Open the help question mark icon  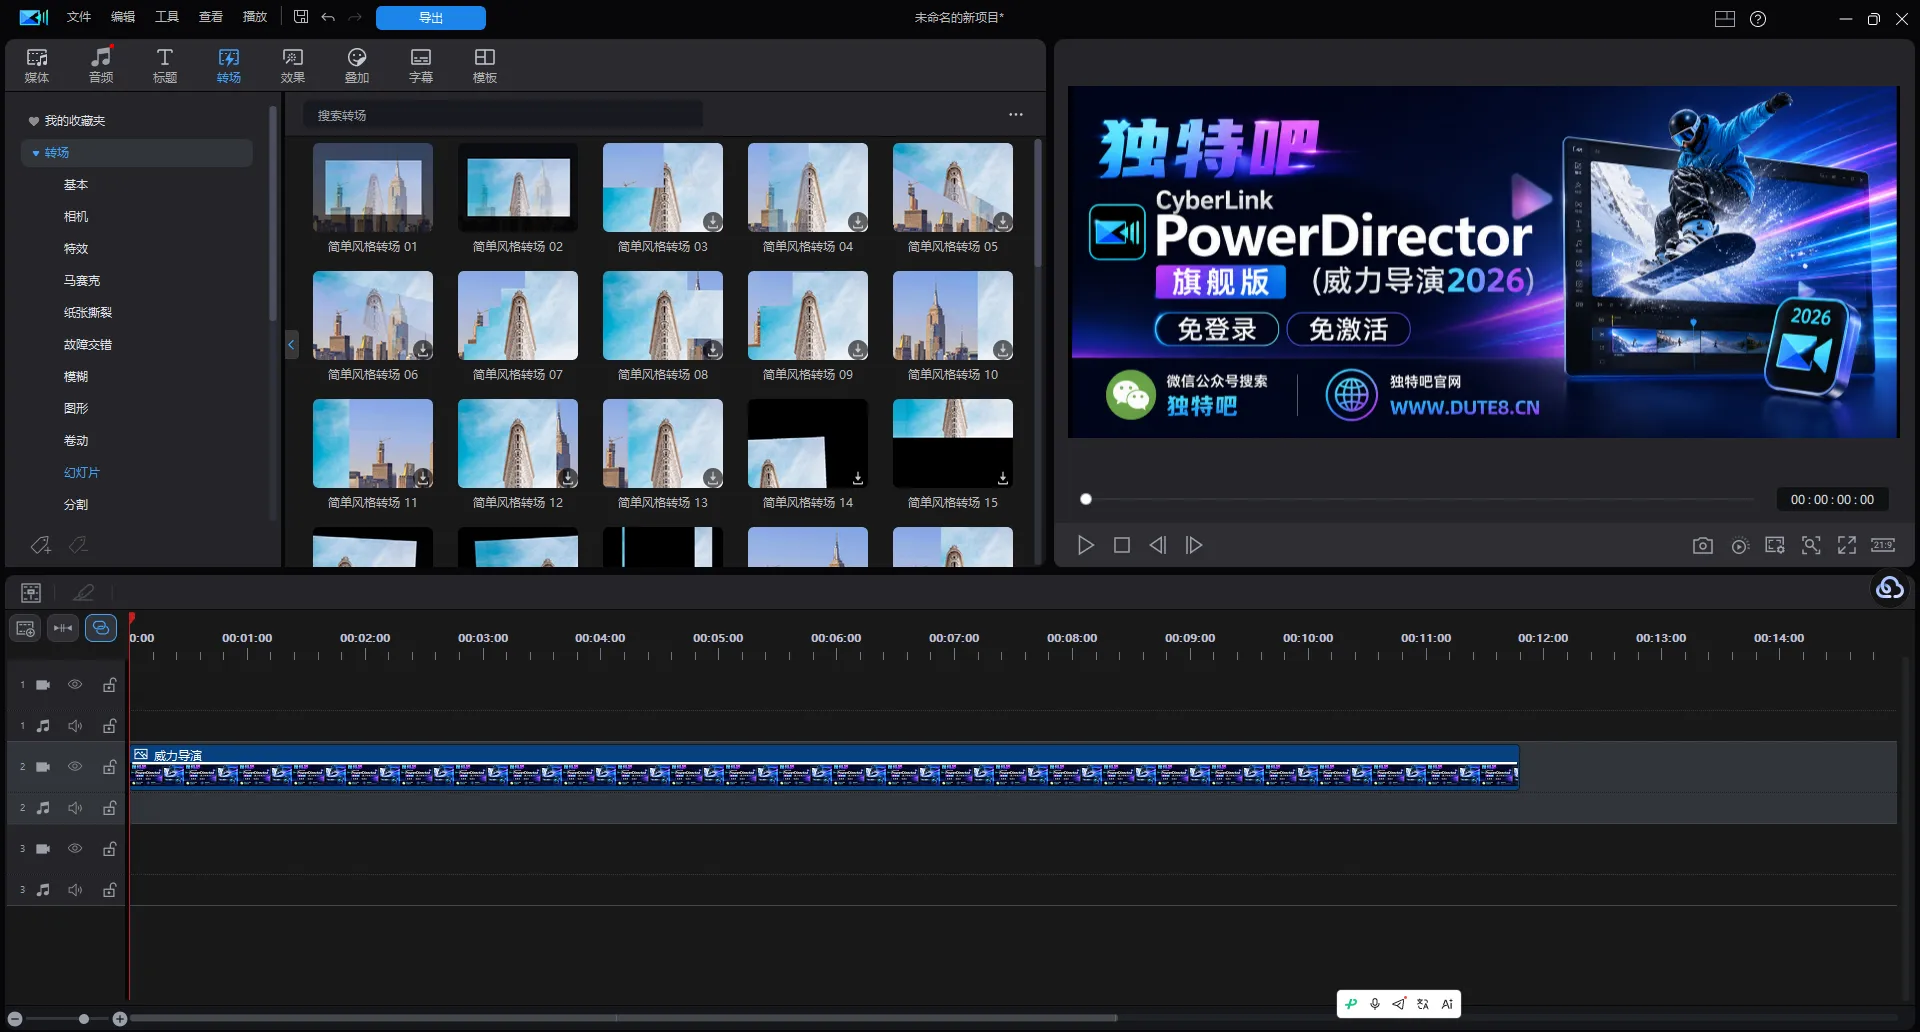[x=1758, y=19]
